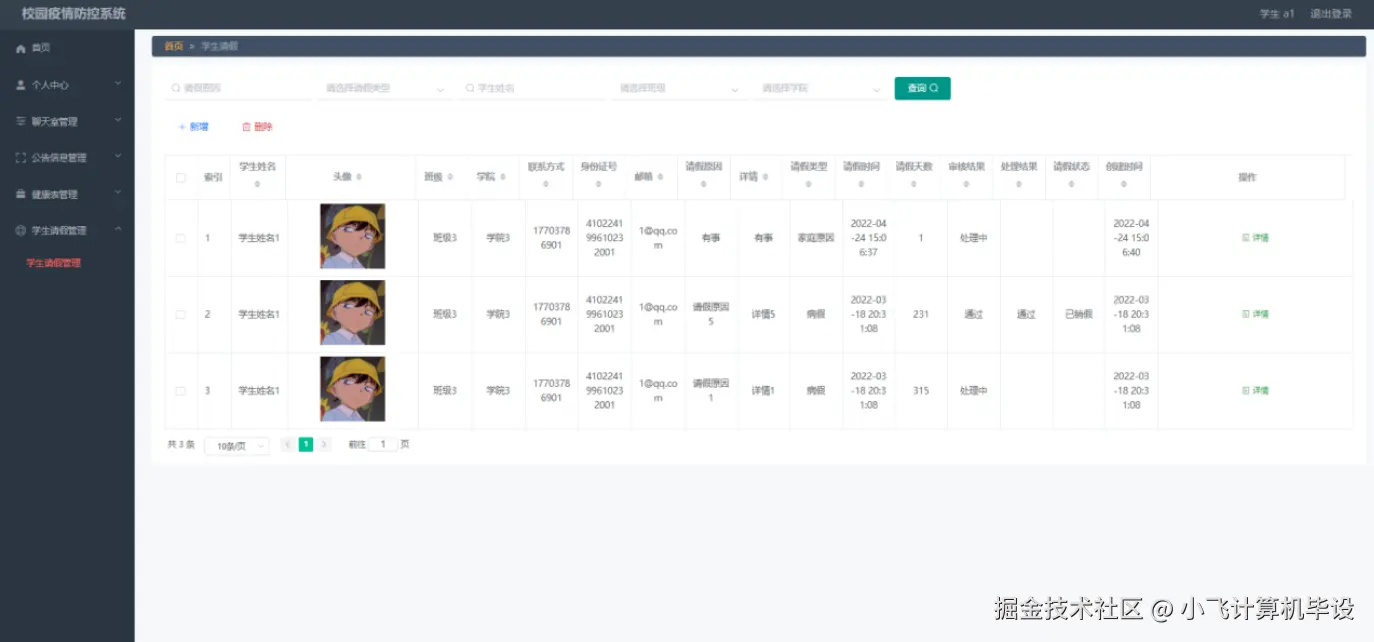The height and width of the screenshot is (642, 1374).
Task: Sort by the 创建时间 column
Action: tap(1124, 185)
